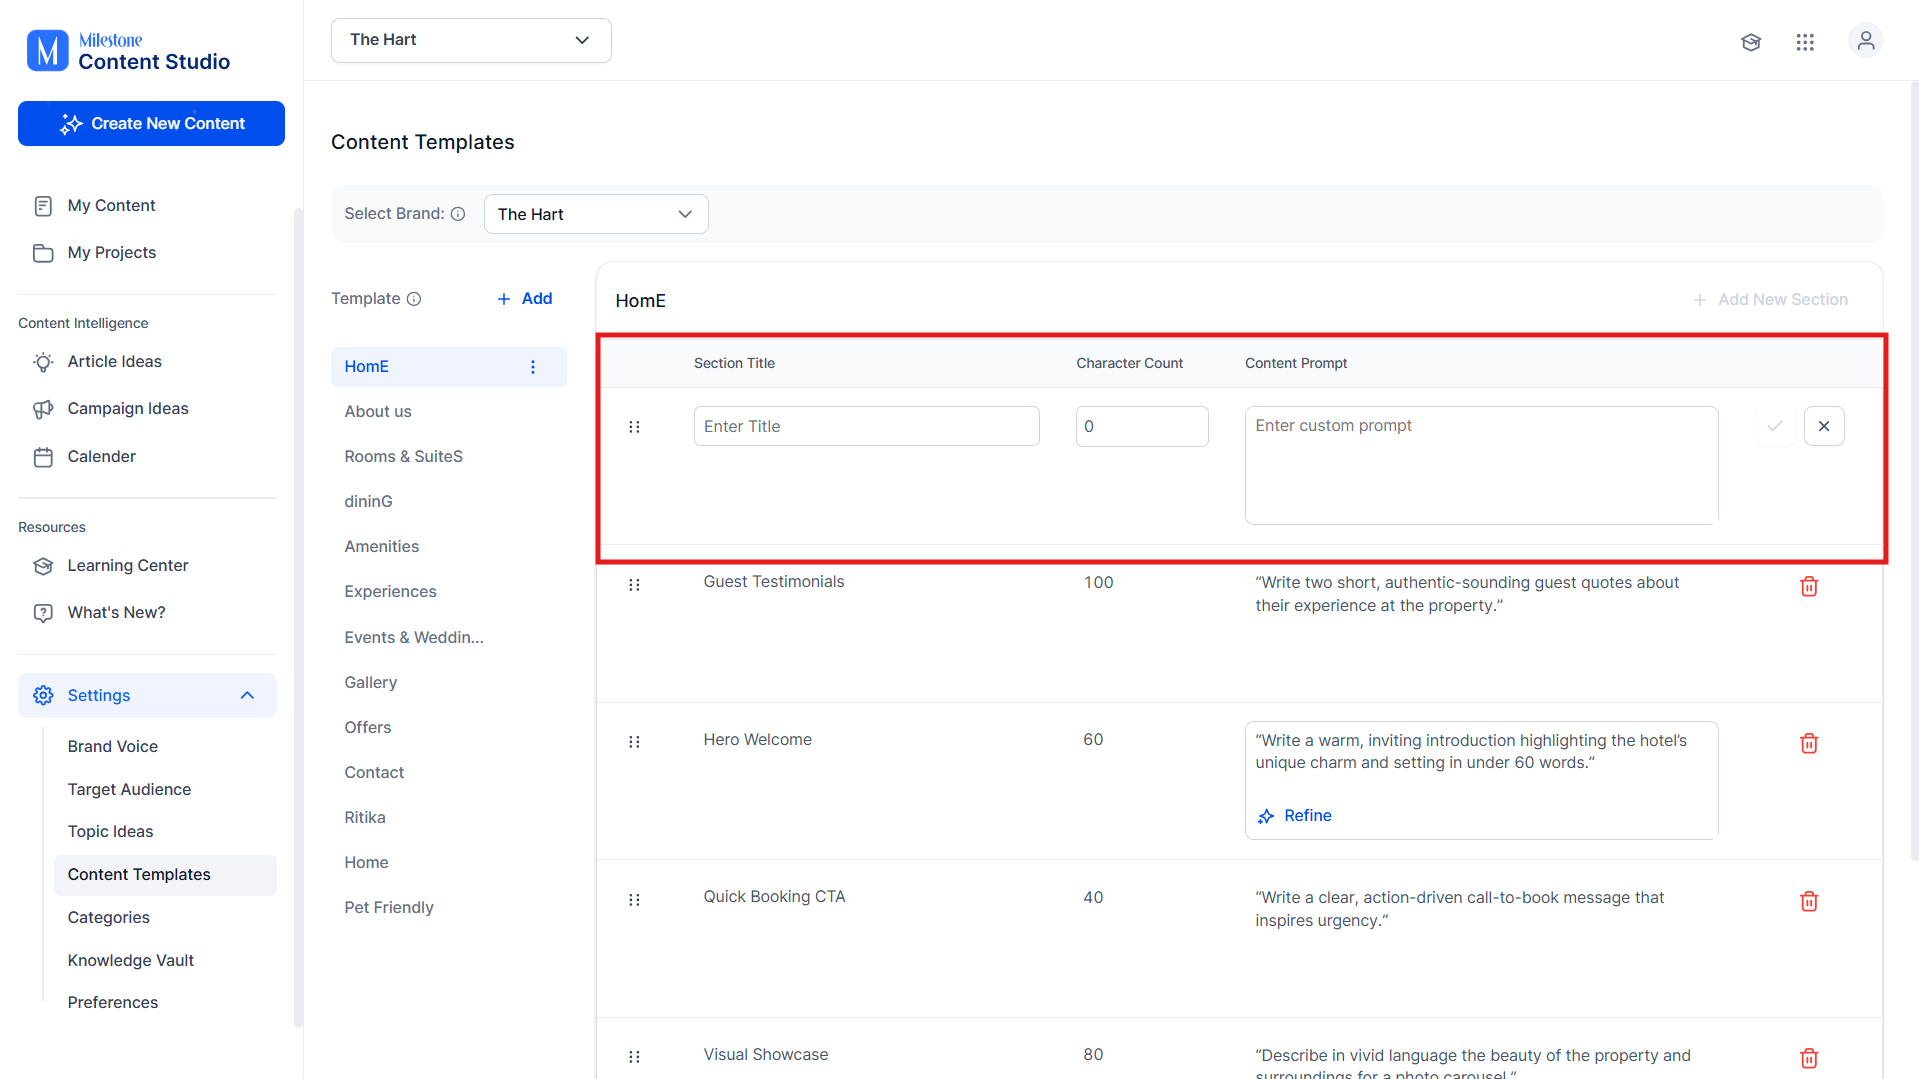Open Target Audience settings

click(x=129, y=790)
